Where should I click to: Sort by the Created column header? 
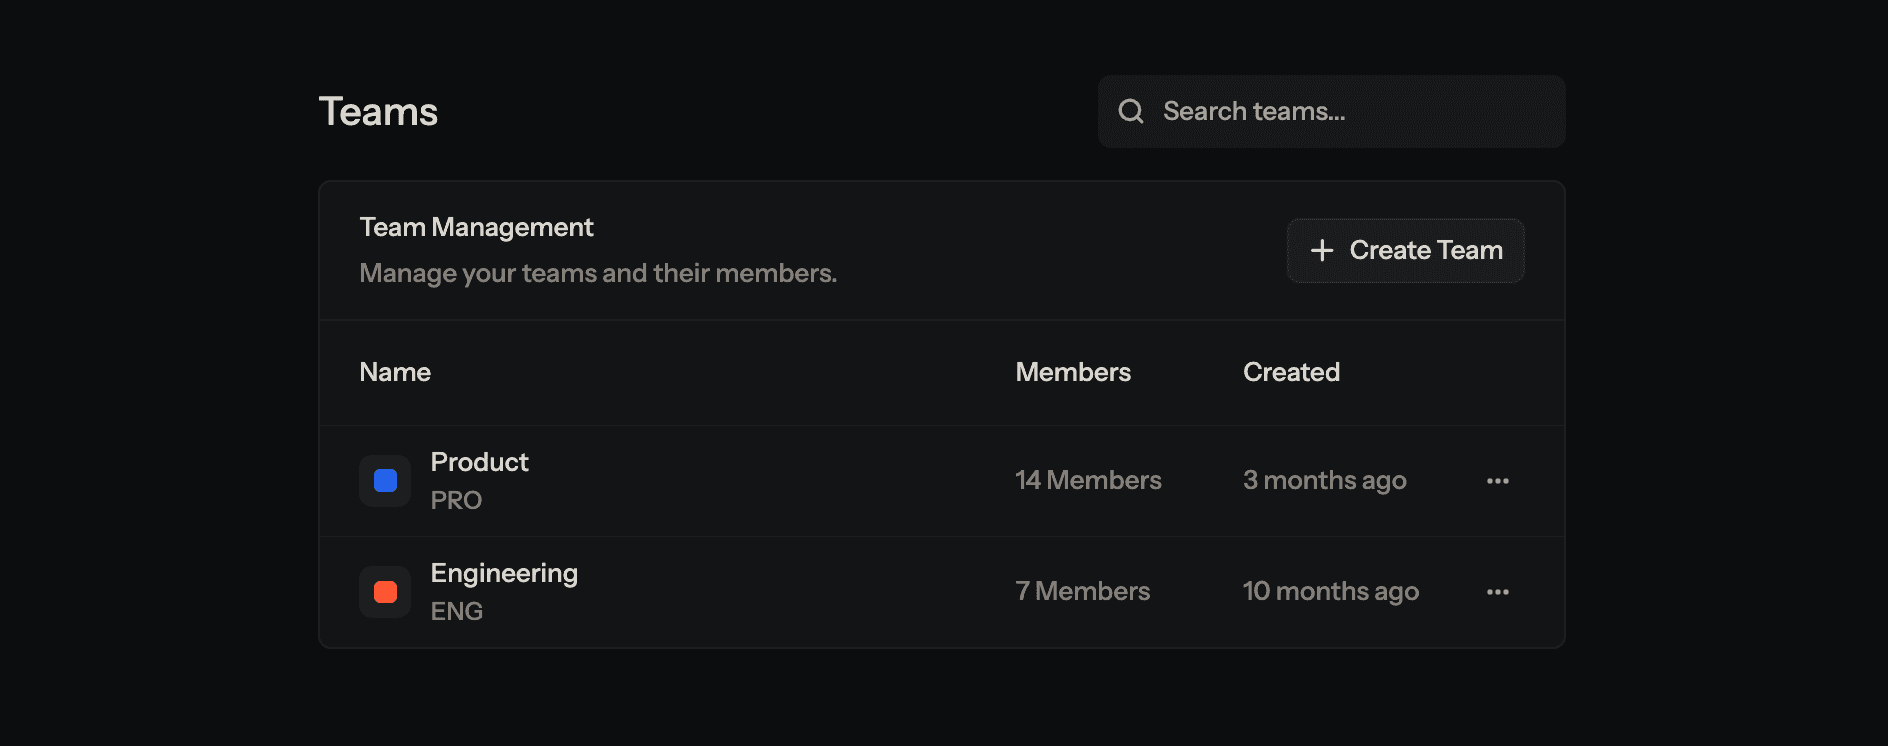[x=1291, y=372]
